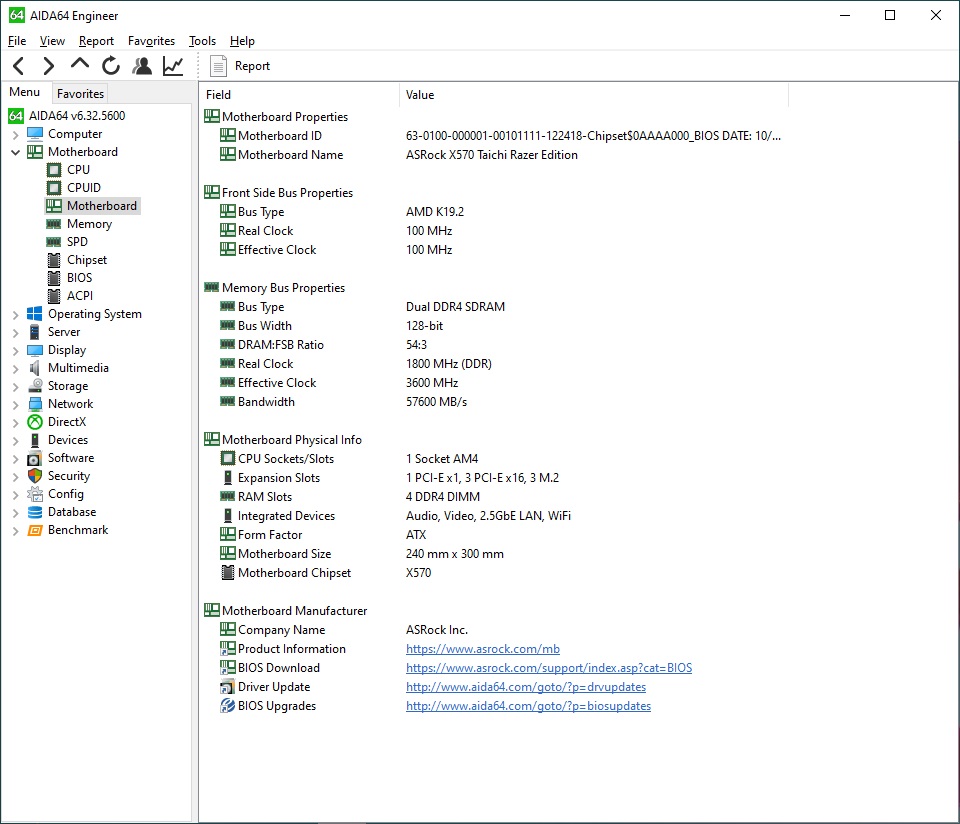960x824 pixels.
Task: Expand the Network tree node
Action: [15, 405]
